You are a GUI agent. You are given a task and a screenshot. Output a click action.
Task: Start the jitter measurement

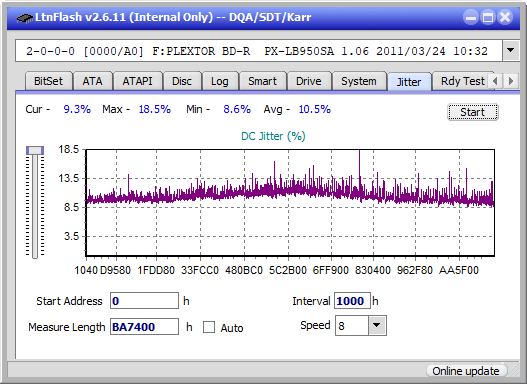coord(473,112)
